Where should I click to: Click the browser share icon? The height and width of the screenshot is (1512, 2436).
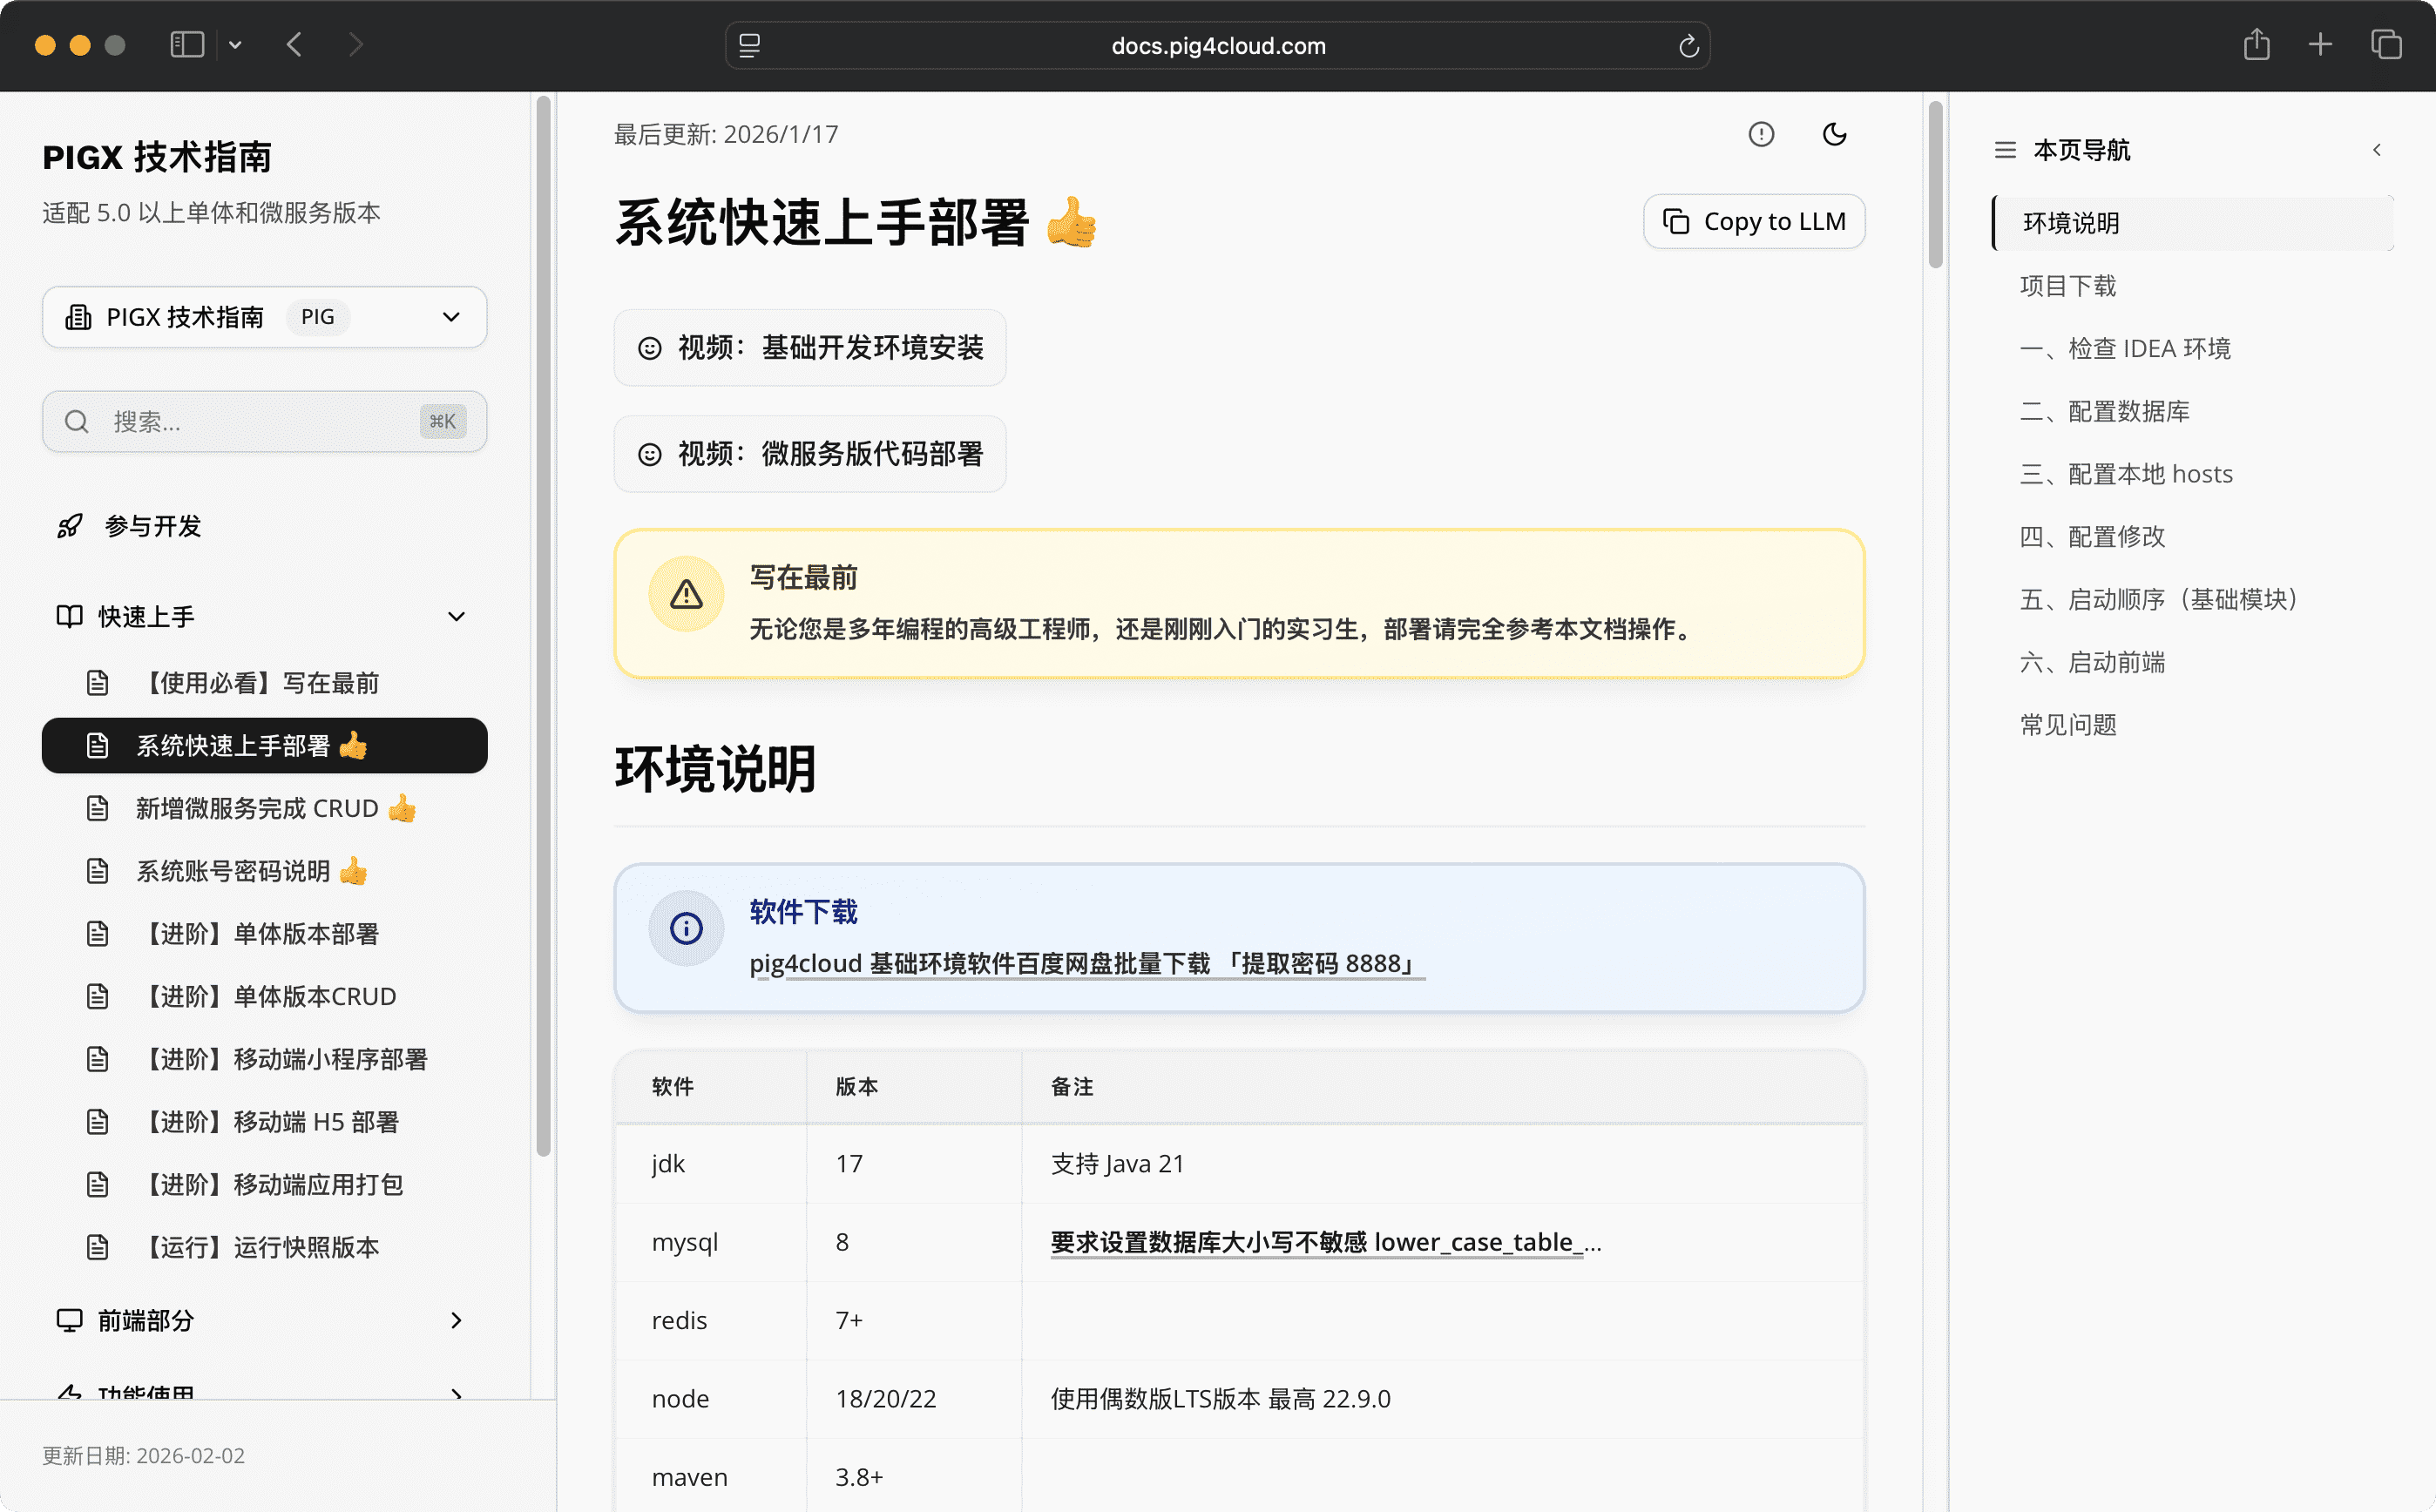pyautogui.click(x=2256, y=45)
